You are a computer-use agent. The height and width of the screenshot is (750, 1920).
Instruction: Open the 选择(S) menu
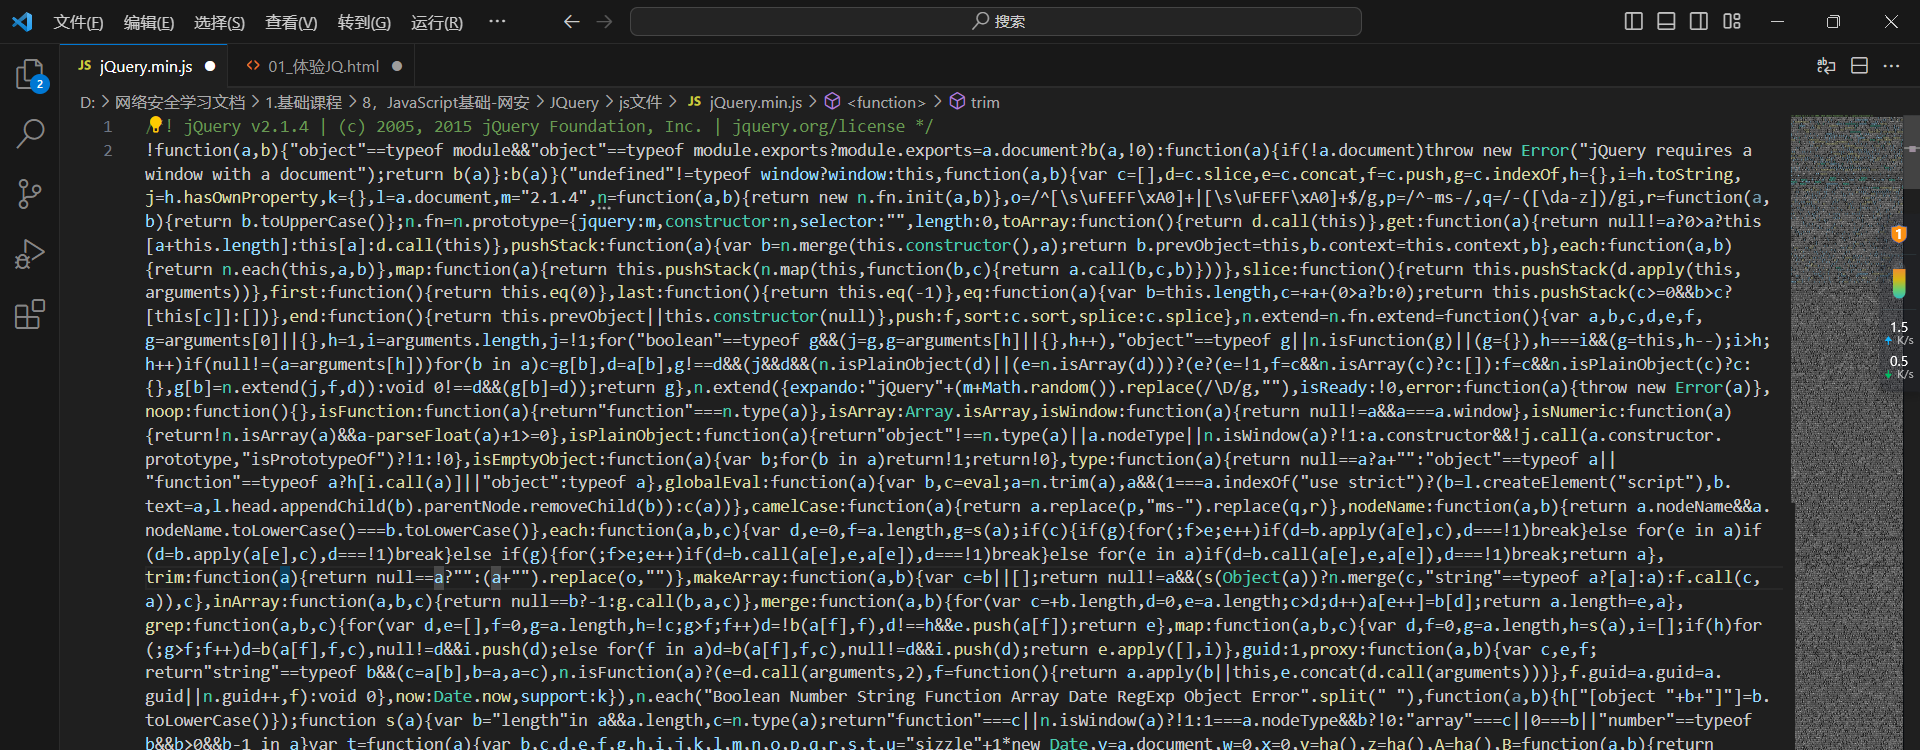[219, 22]
